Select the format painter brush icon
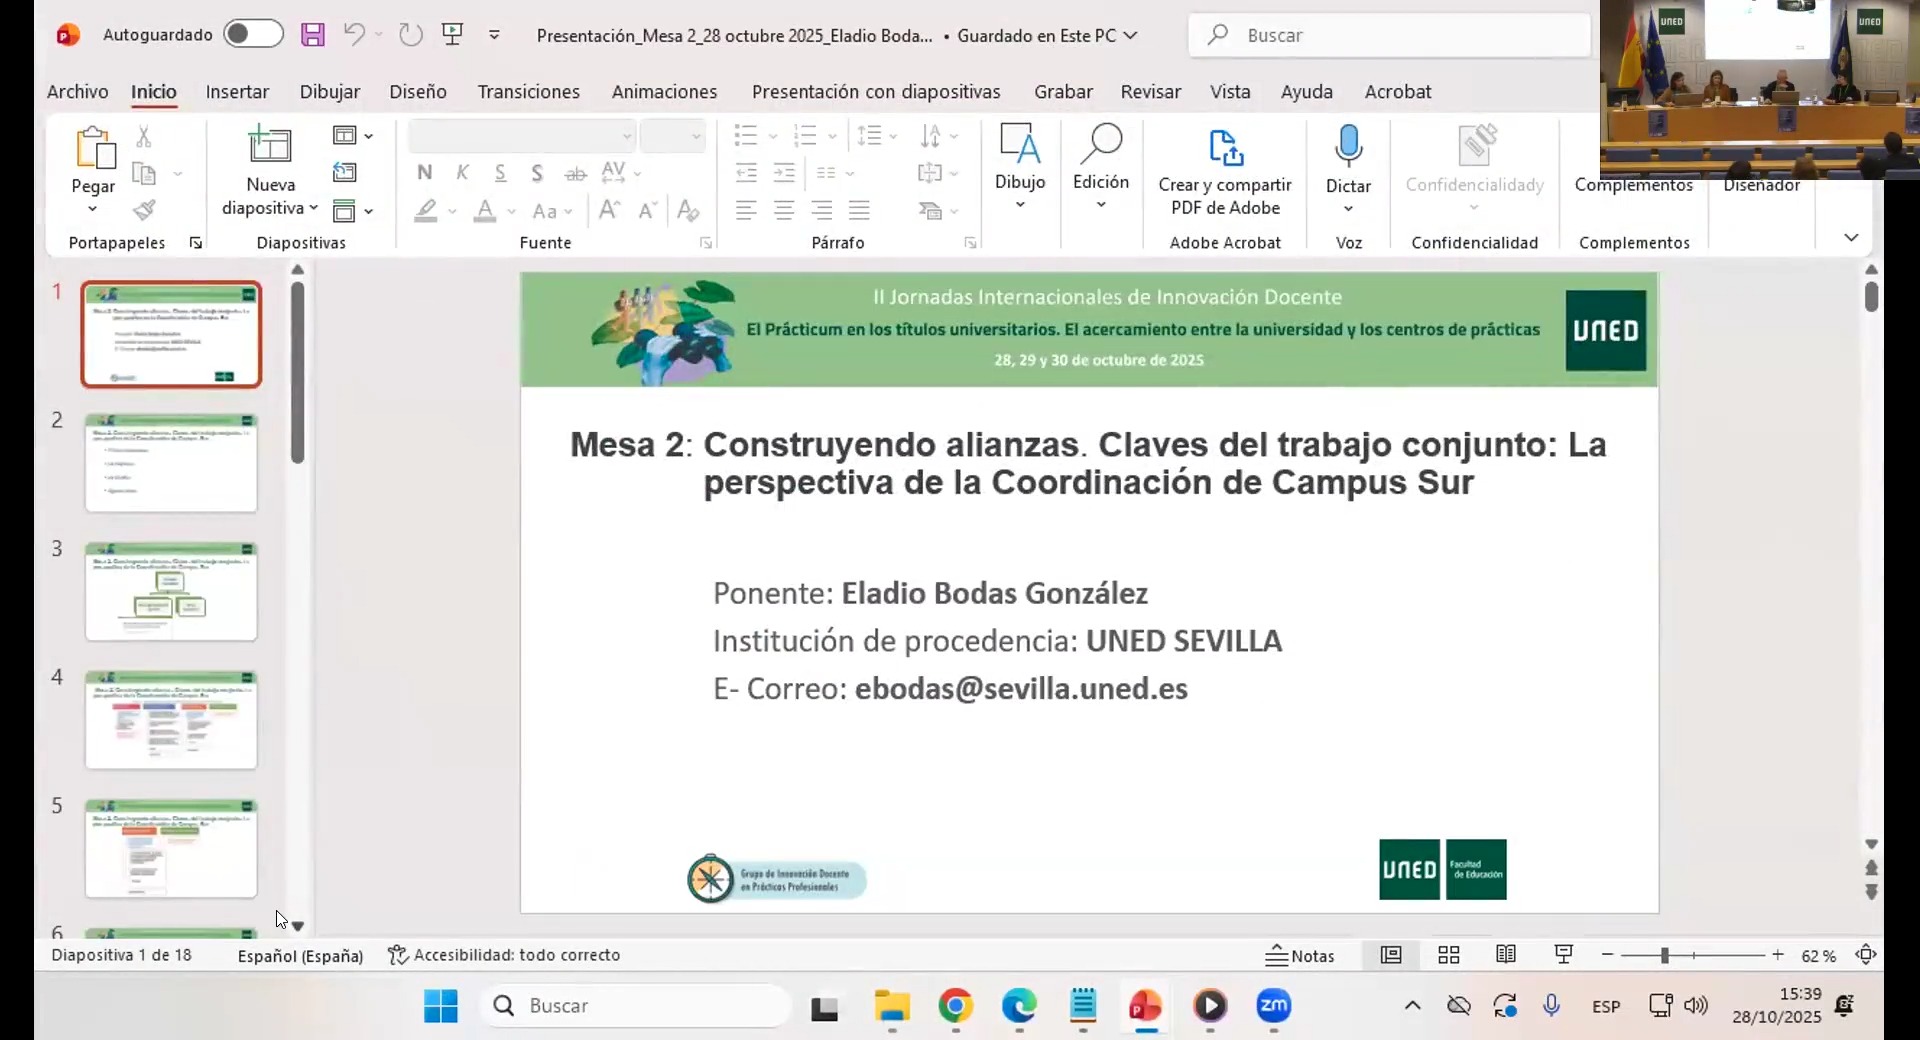The height and width of the screenshot is (1040, 1920). pyautogui.click(x=145, y=210)
